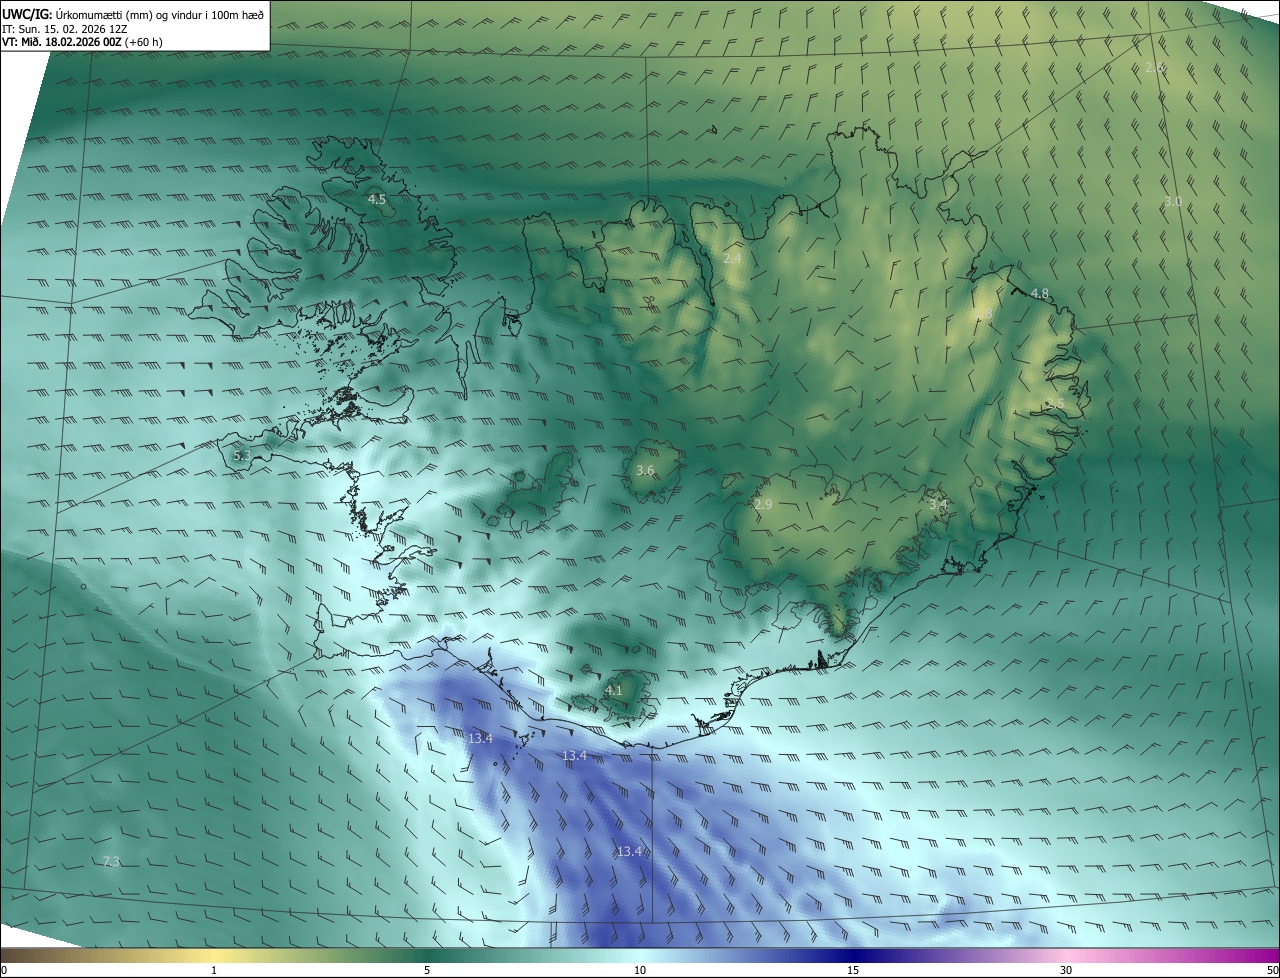Click the valid time 'VT: Mið. 18.02.2026 00Z (+60 h)'
1280x978 pixels.
[82, 41]
